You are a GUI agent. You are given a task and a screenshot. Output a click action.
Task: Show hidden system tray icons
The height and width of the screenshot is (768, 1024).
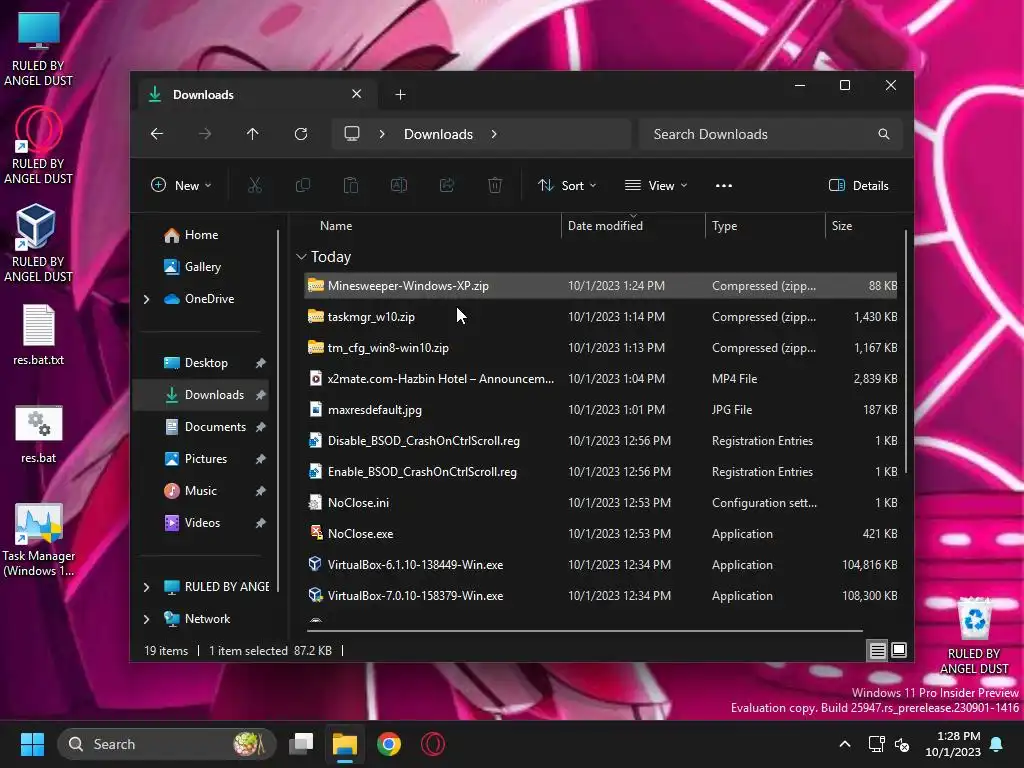click(844, 744)
